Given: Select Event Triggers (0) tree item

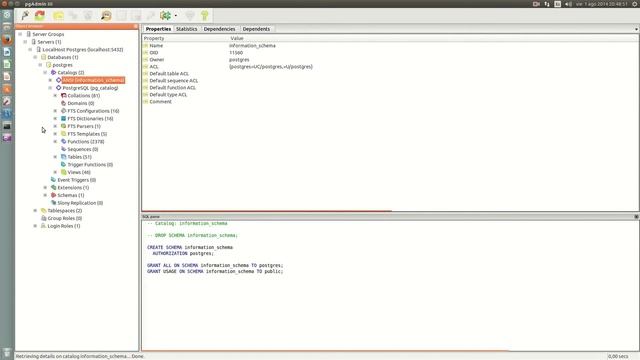Looking at the screenshot, I should (77, 180).
